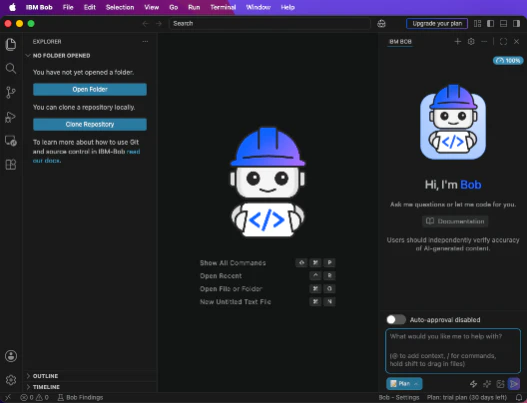
Task: Open Bob panel settings gear
Action: point(471,41)
